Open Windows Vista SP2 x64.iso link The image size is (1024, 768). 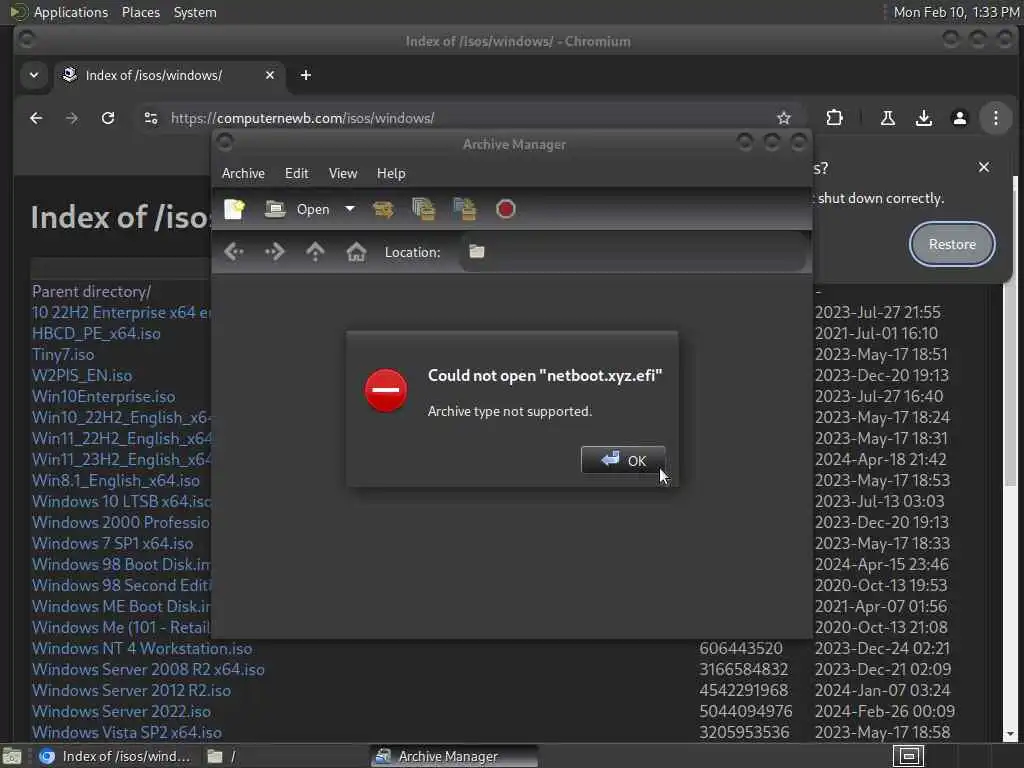[127, 732]
